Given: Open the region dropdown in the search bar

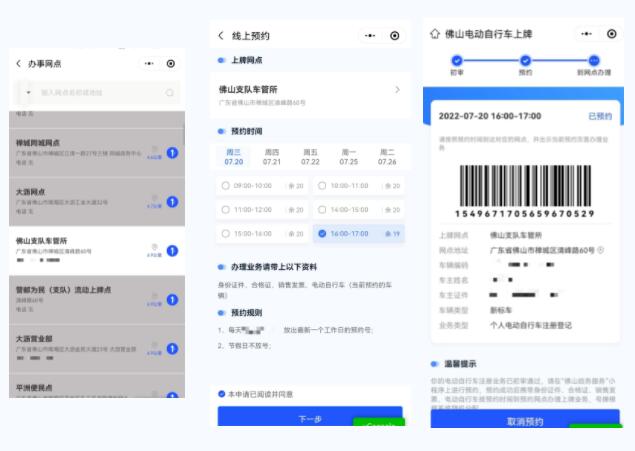Looking at the screenshot, I should (x=27, y=93).
